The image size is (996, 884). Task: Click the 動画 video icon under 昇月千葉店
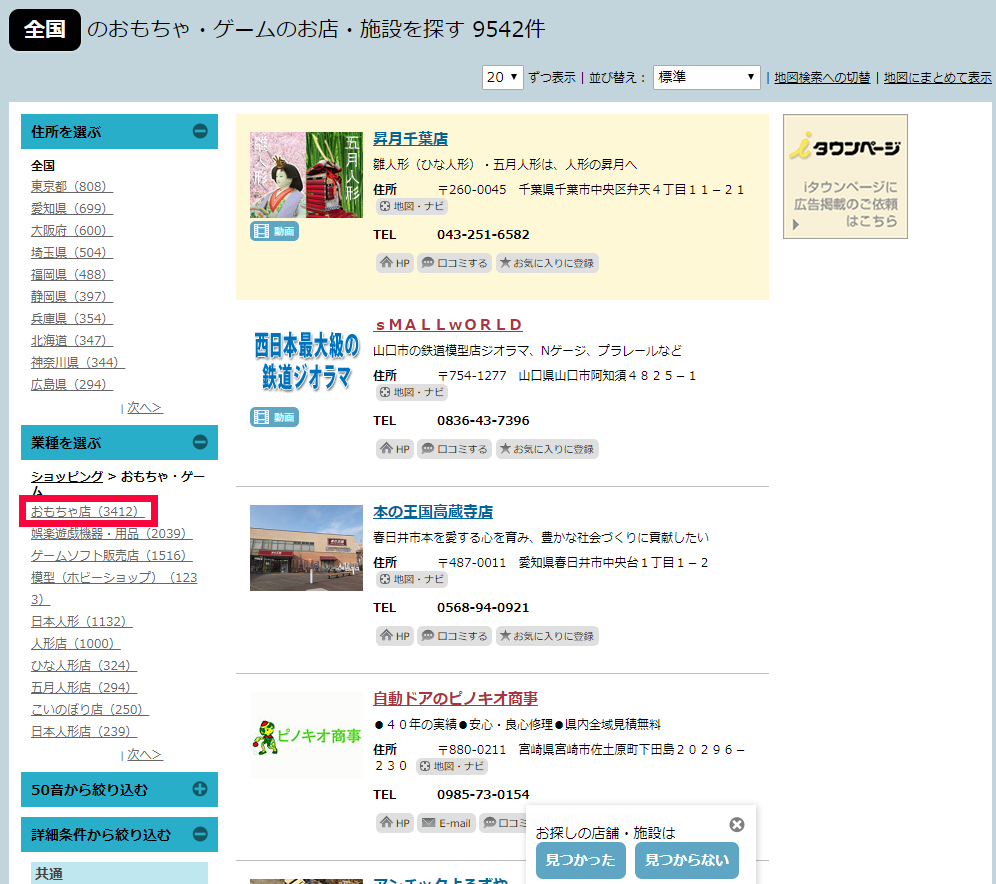click(x=274, y=232)
